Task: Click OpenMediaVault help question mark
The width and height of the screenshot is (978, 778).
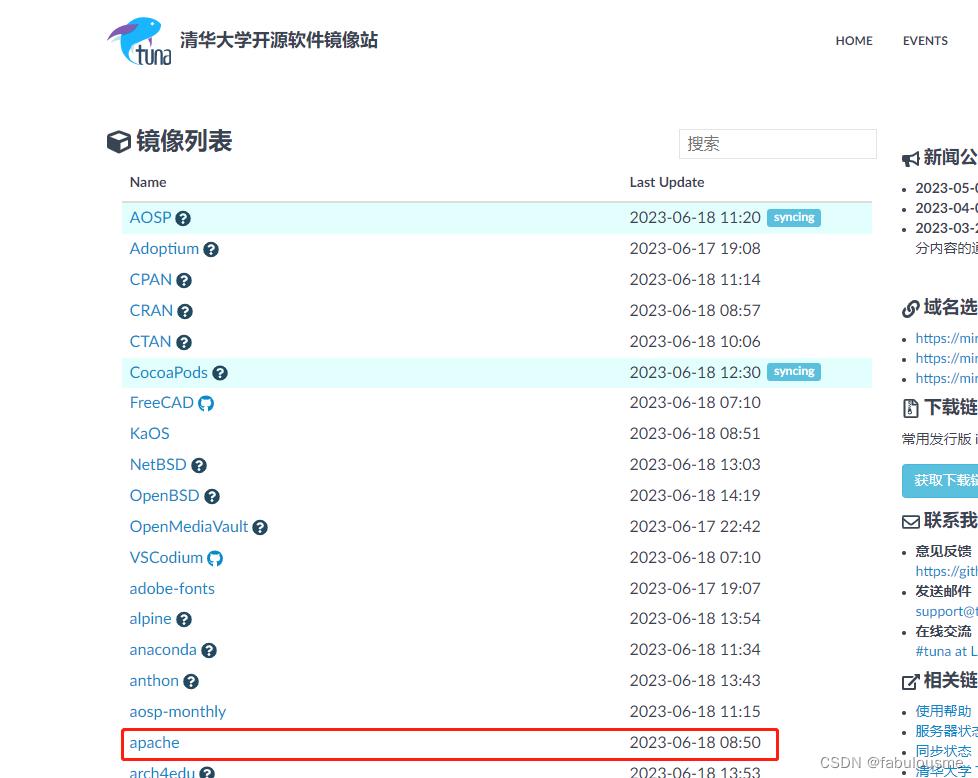Action: click(260, 528)
